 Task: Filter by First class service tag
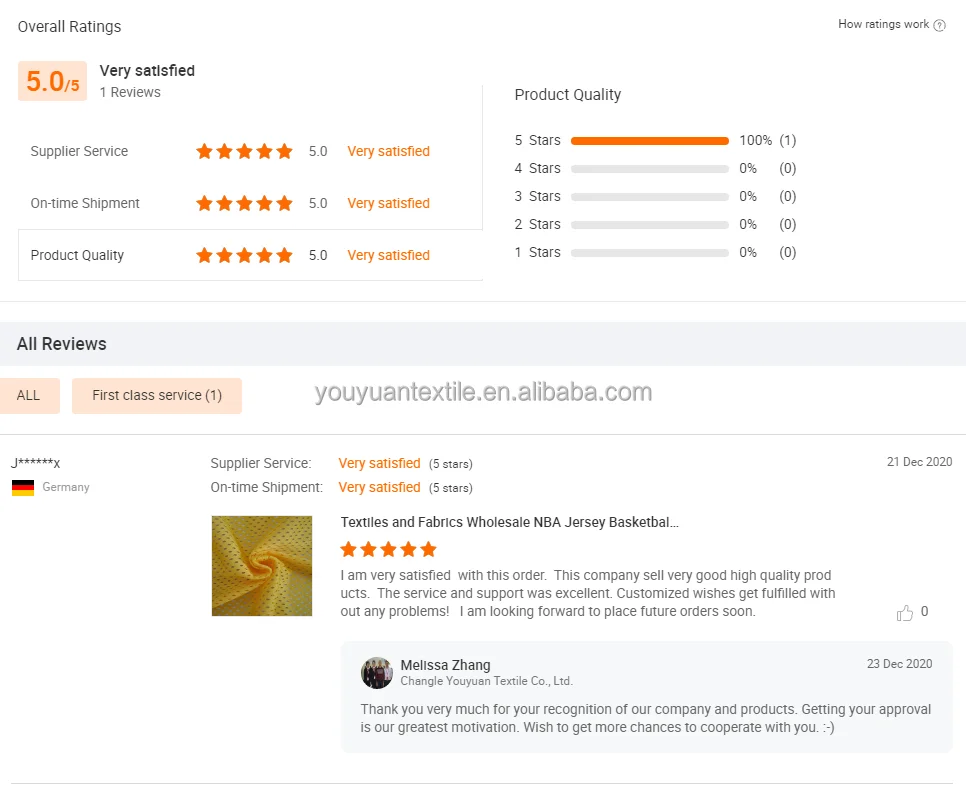click(157, 396)
